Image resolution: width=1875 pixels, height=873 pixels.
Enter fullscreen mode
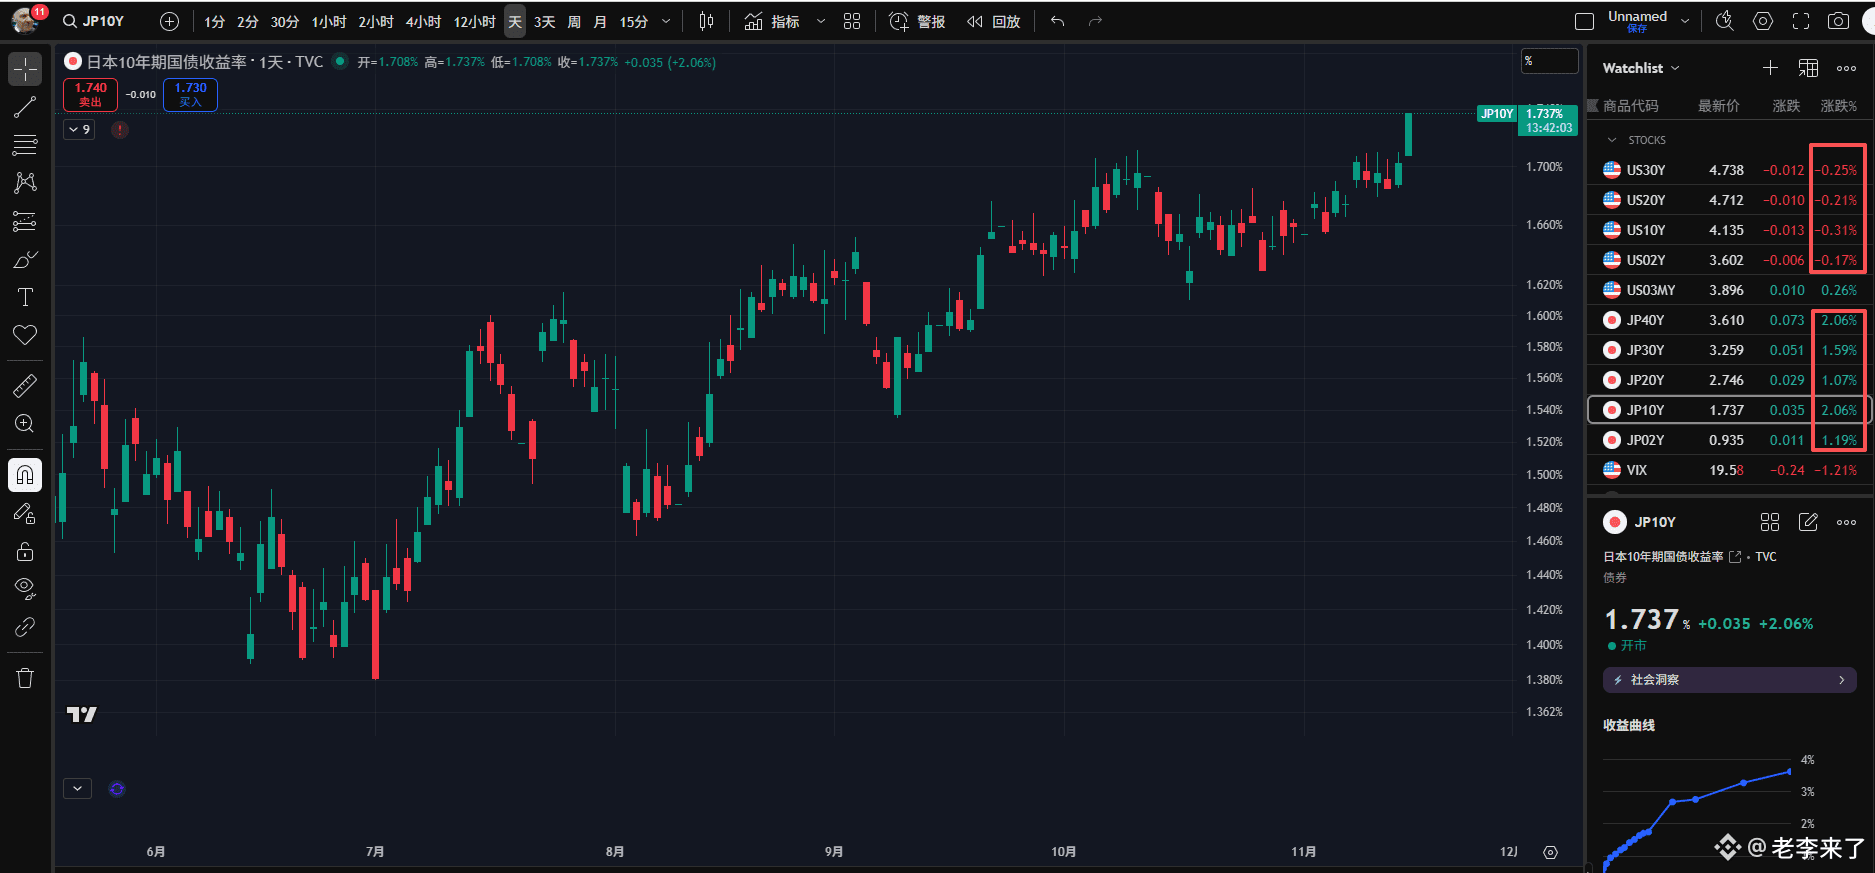[1801, 21]
